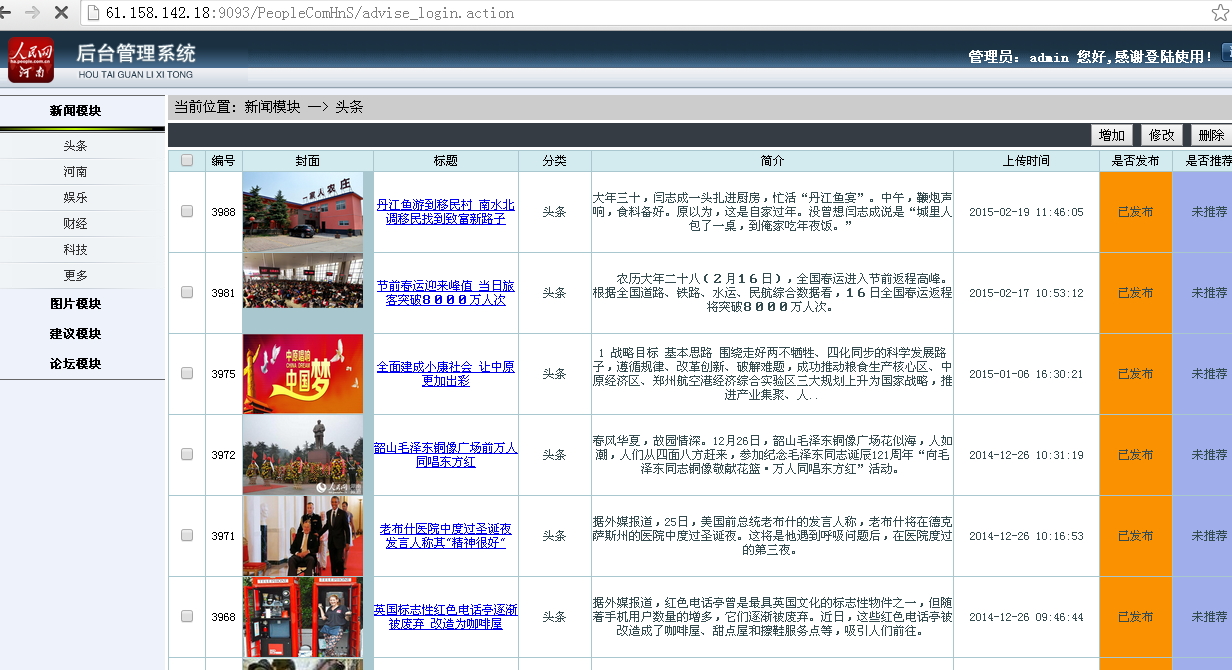
Task: Click the browser forward arrow
Action: click(x=33, y=13)
